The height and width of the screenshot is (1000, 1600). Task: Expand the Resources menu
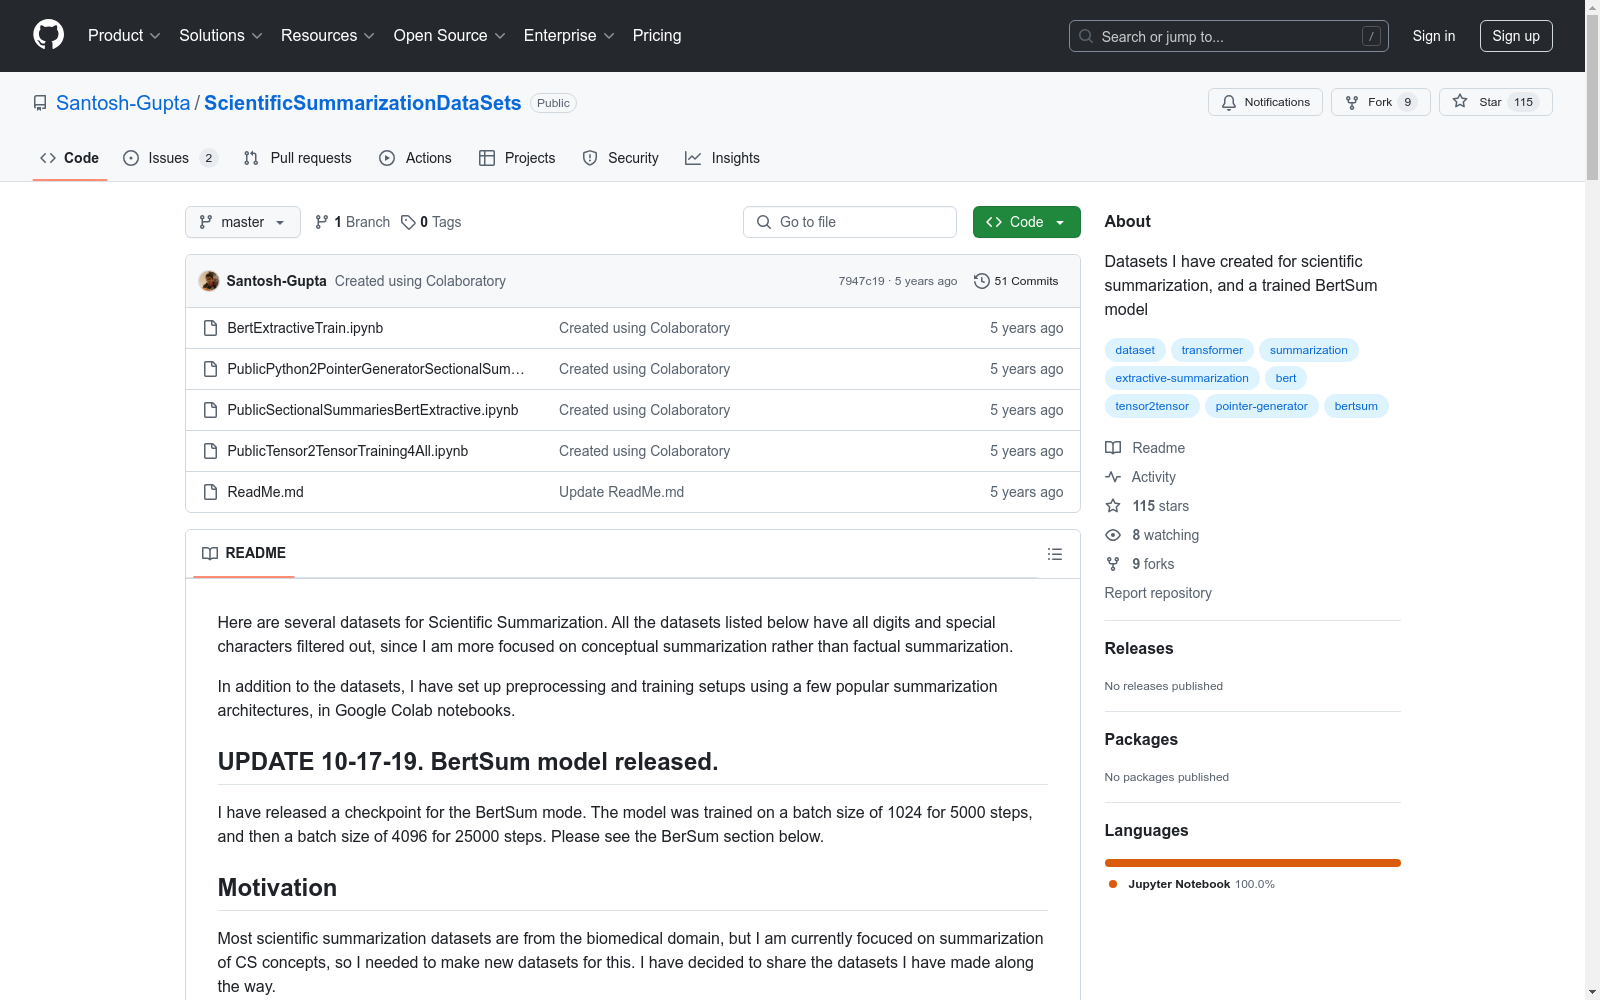click(328, 35)
